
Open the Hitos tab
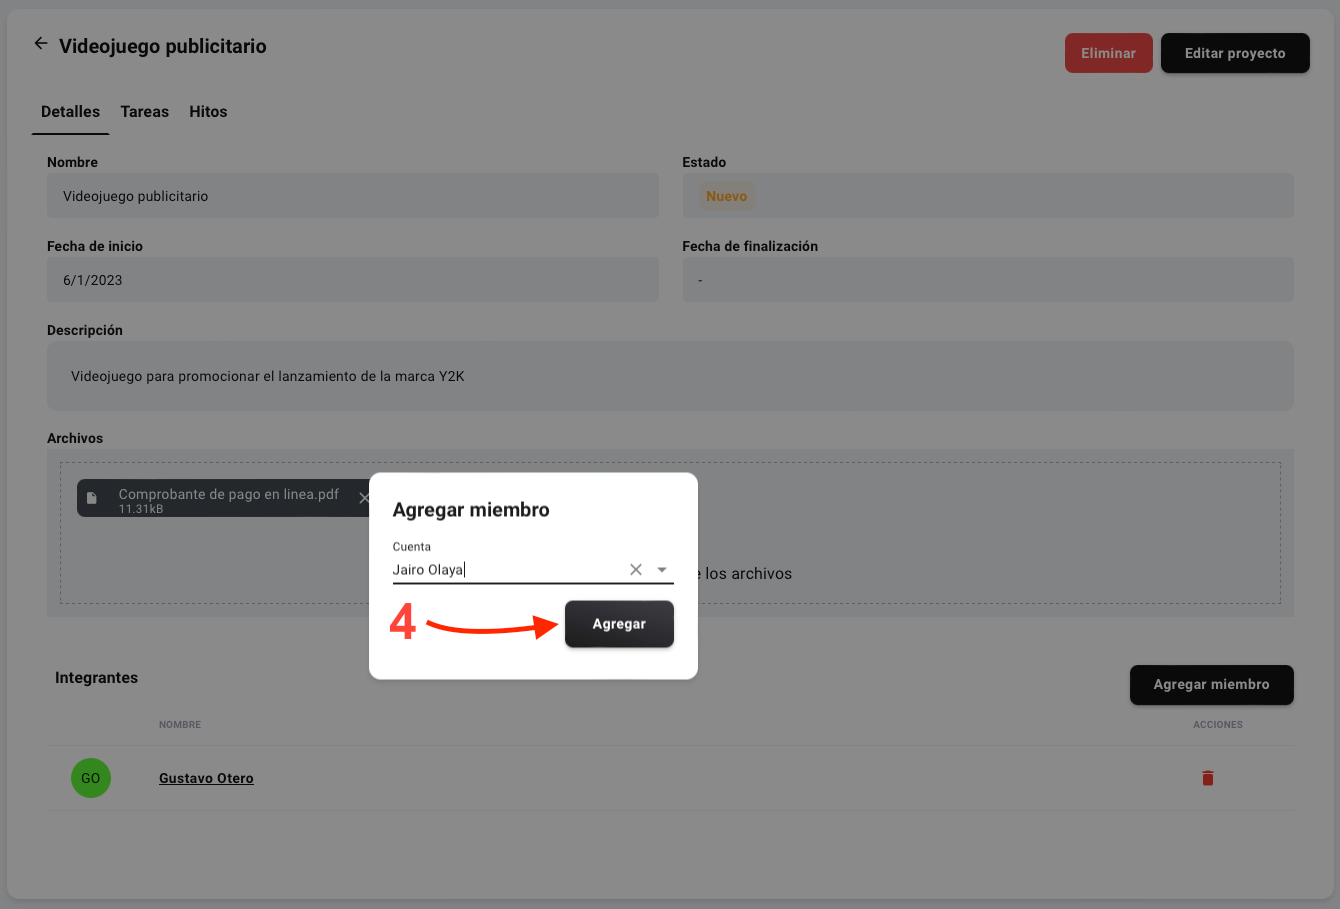208,112
